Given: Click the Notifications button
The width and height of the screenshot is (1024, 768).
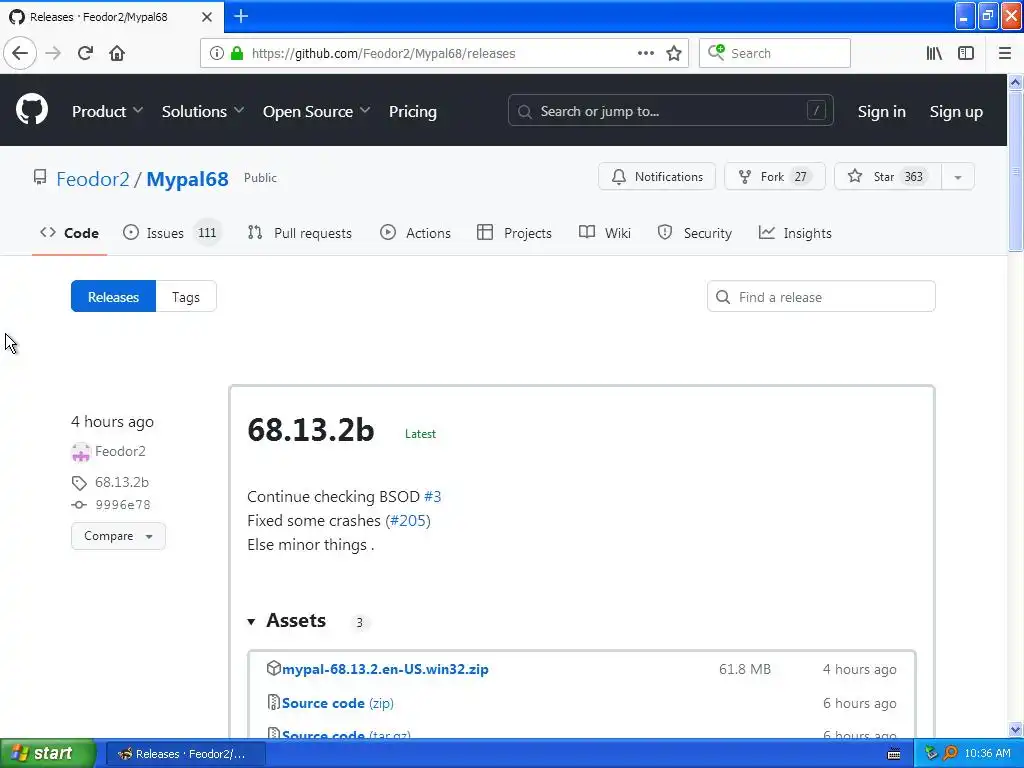Looking at the screenshot, I should pos(657,177).
